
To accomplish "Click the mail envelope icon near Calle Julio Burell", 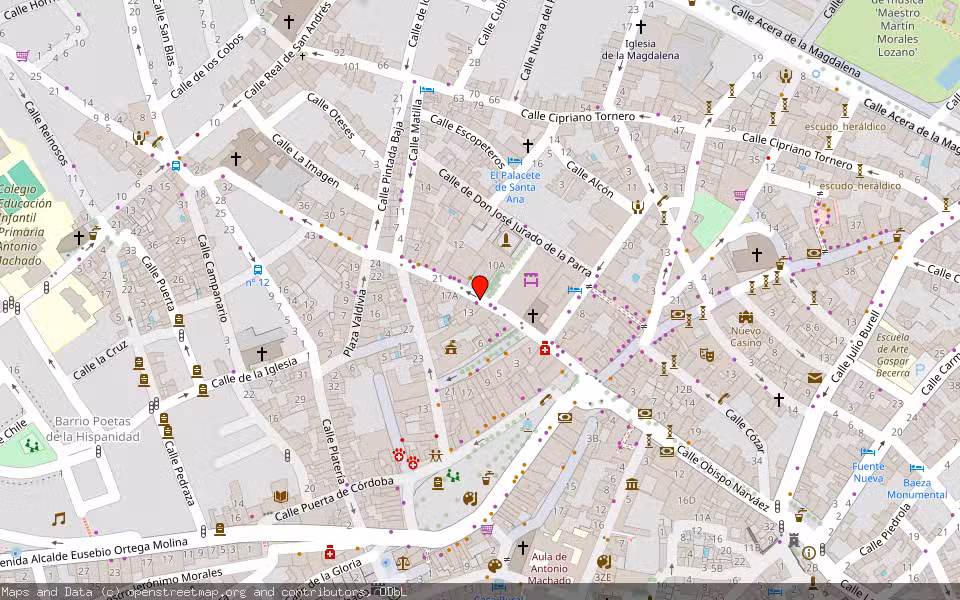I will 814,377.
